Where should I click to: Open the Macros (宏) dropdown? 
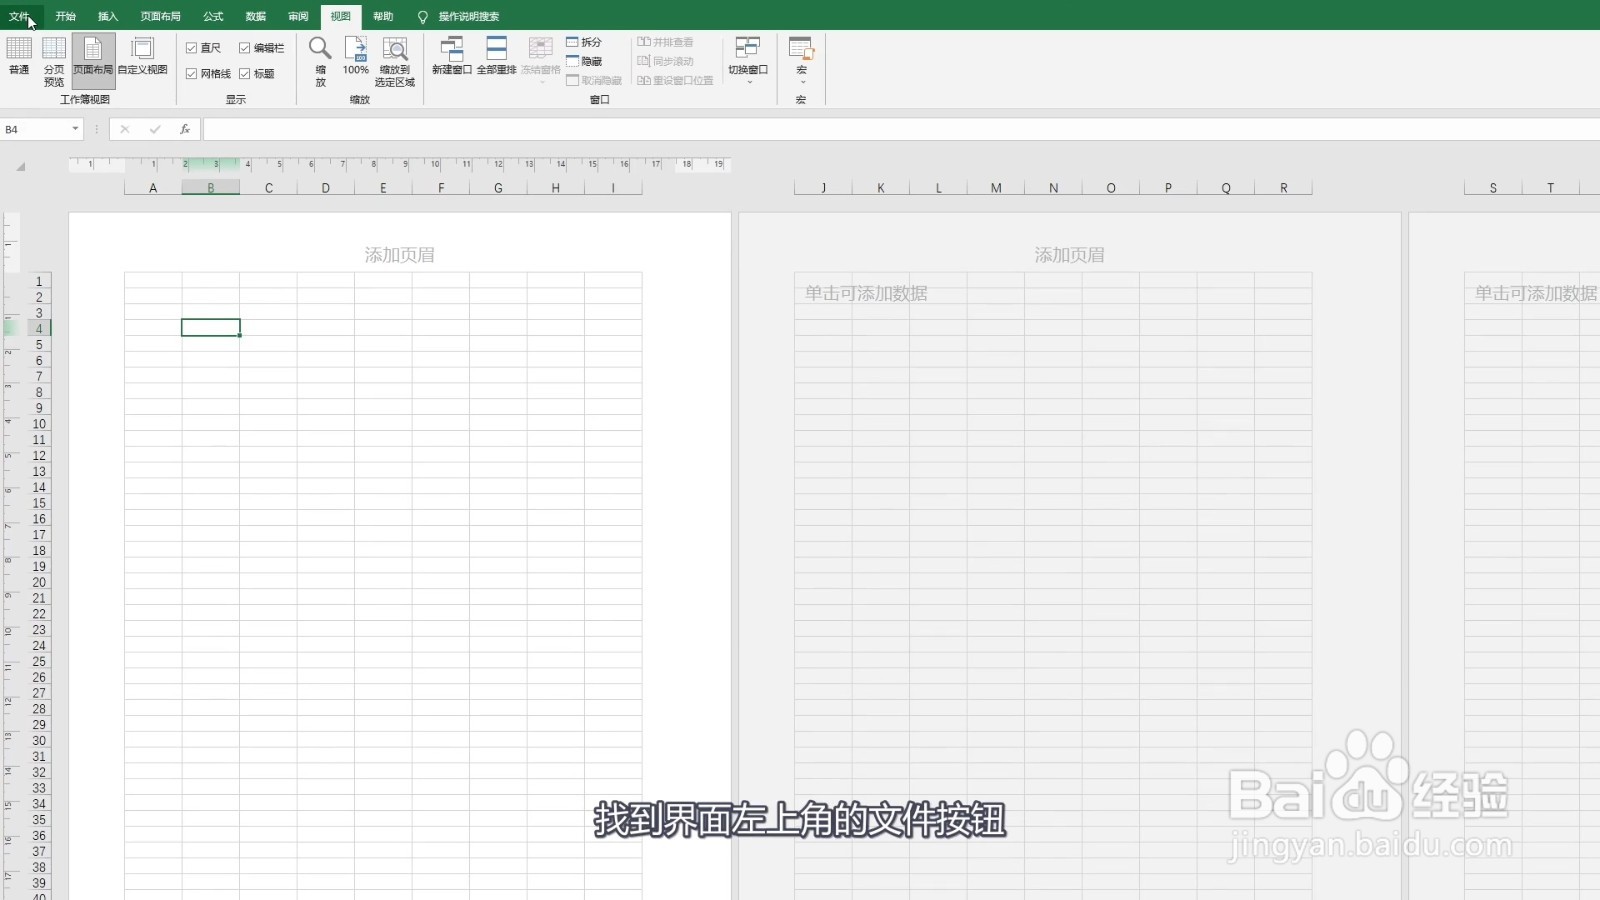(801, 60)
